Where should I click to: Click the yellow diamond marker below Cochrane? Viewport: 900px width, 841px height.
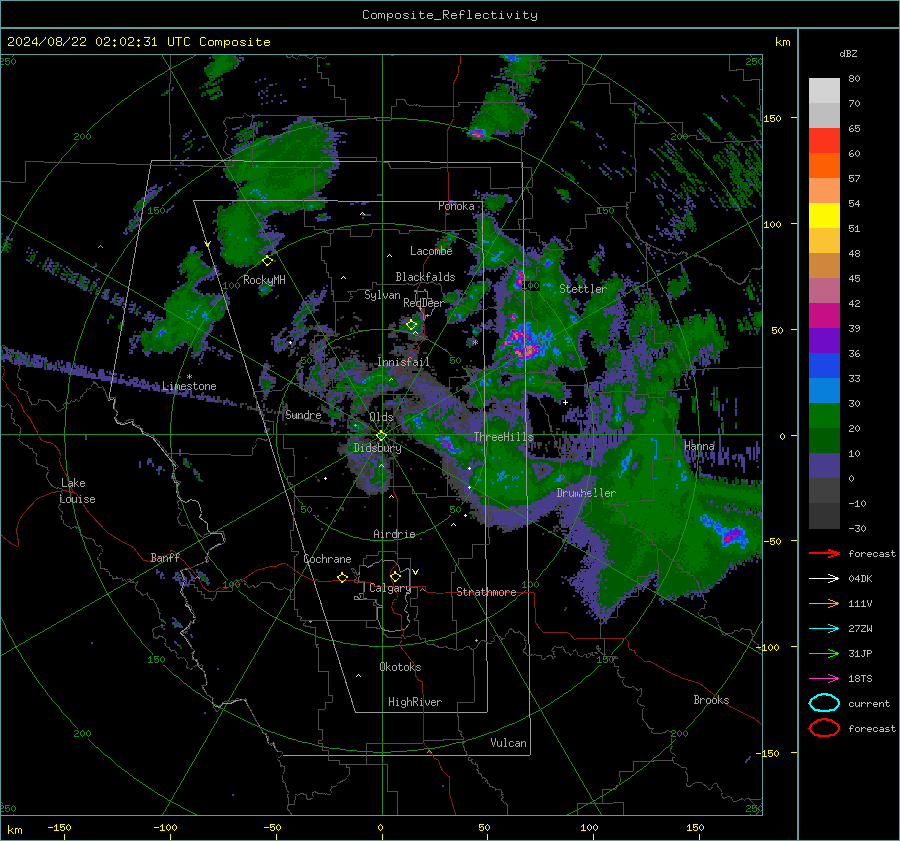[342, 577]
